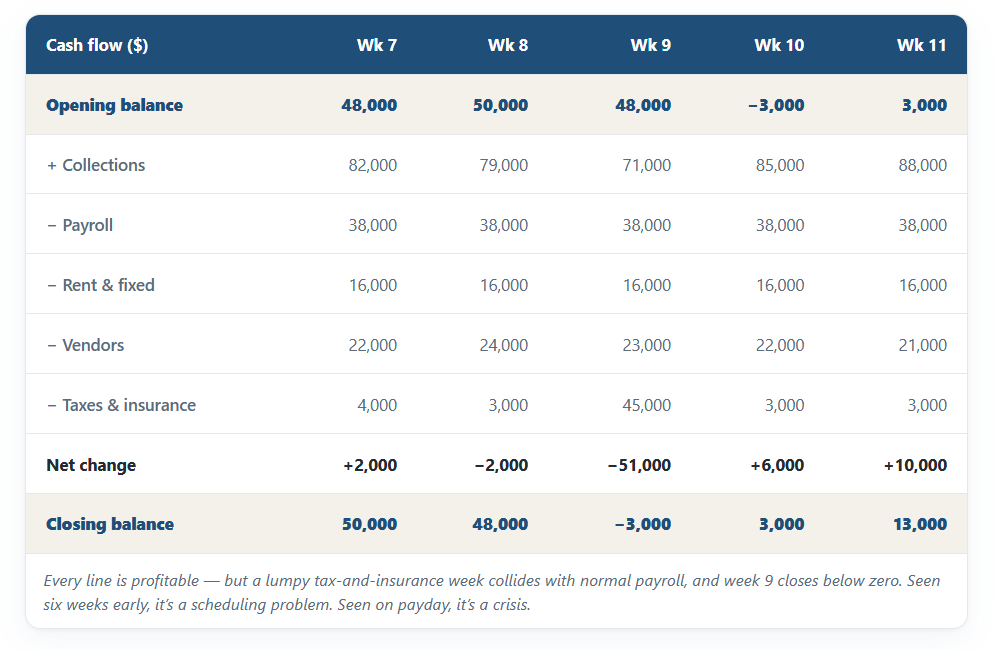Click the Wk 7 column header

(x=377, y=45)
